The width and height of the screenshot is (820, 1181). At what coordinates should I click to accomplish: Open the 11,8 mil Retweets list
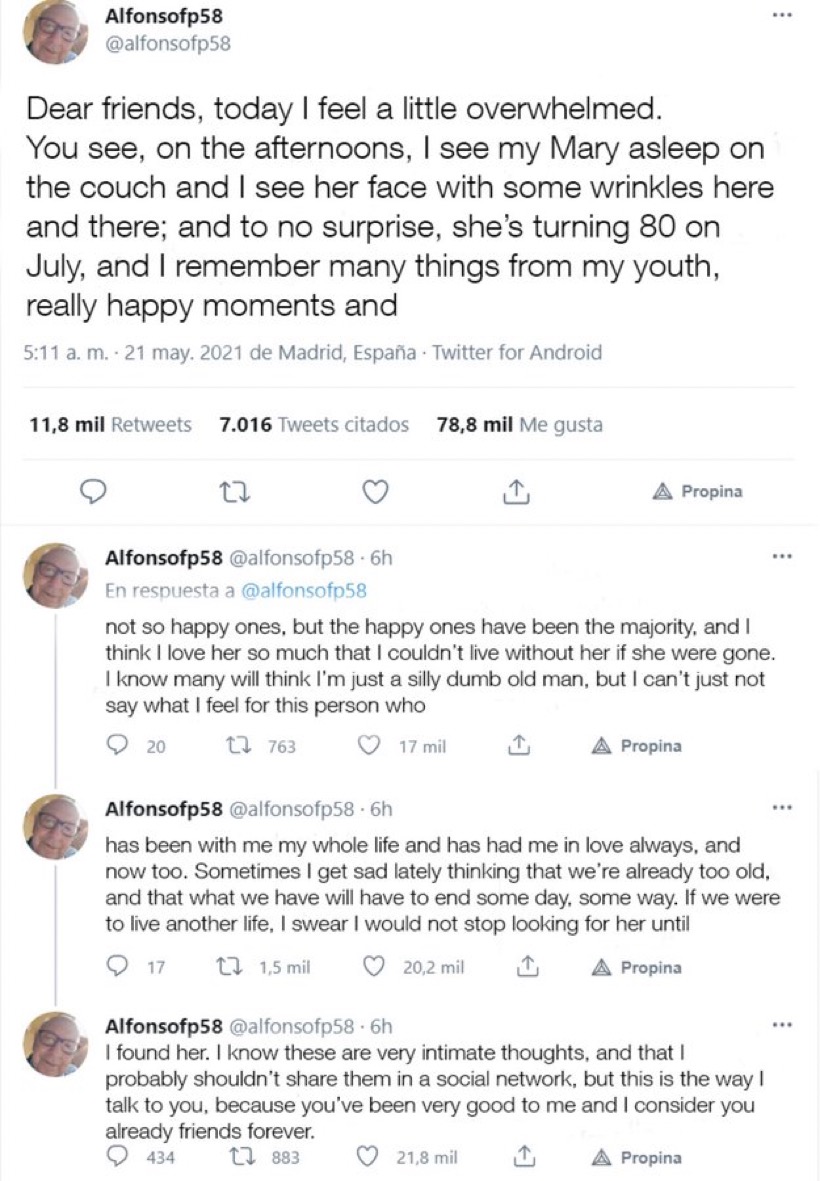pos(111,425)
